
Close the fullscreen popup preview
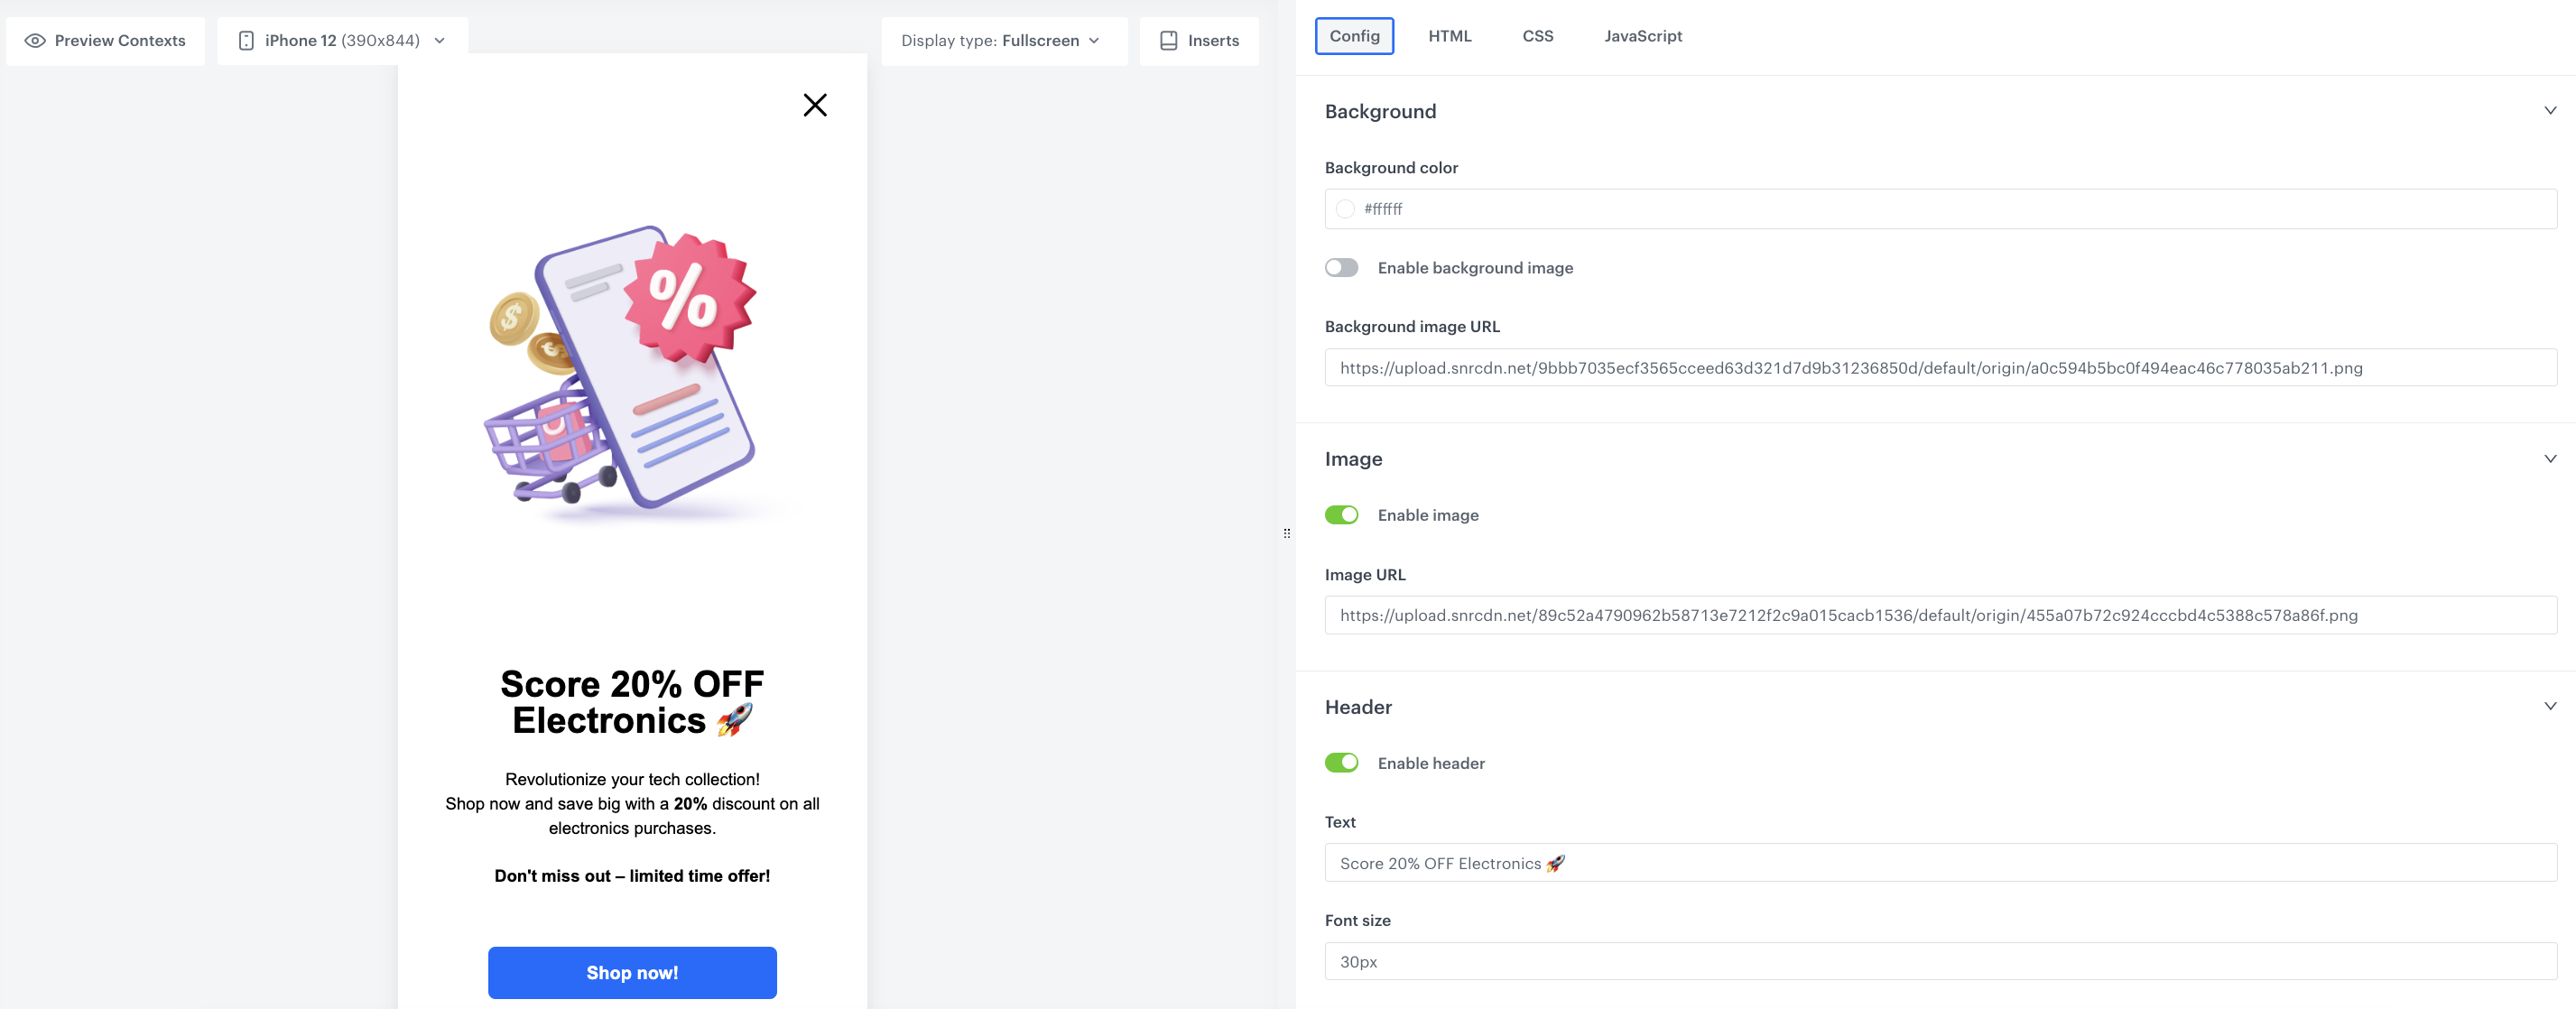coord(815,105)
